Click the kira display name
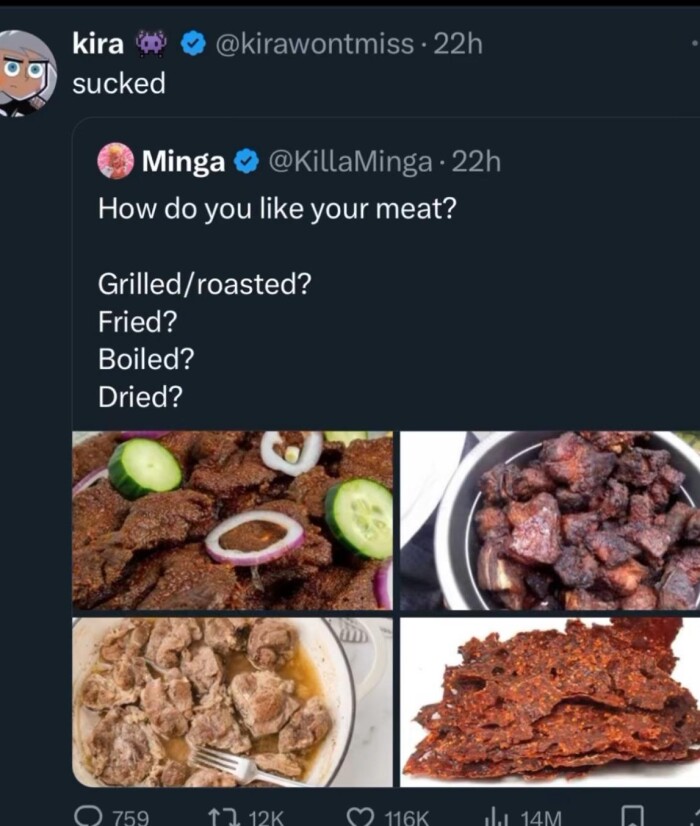The height and width of the screenshot is (826, 700). click(98, 43)
